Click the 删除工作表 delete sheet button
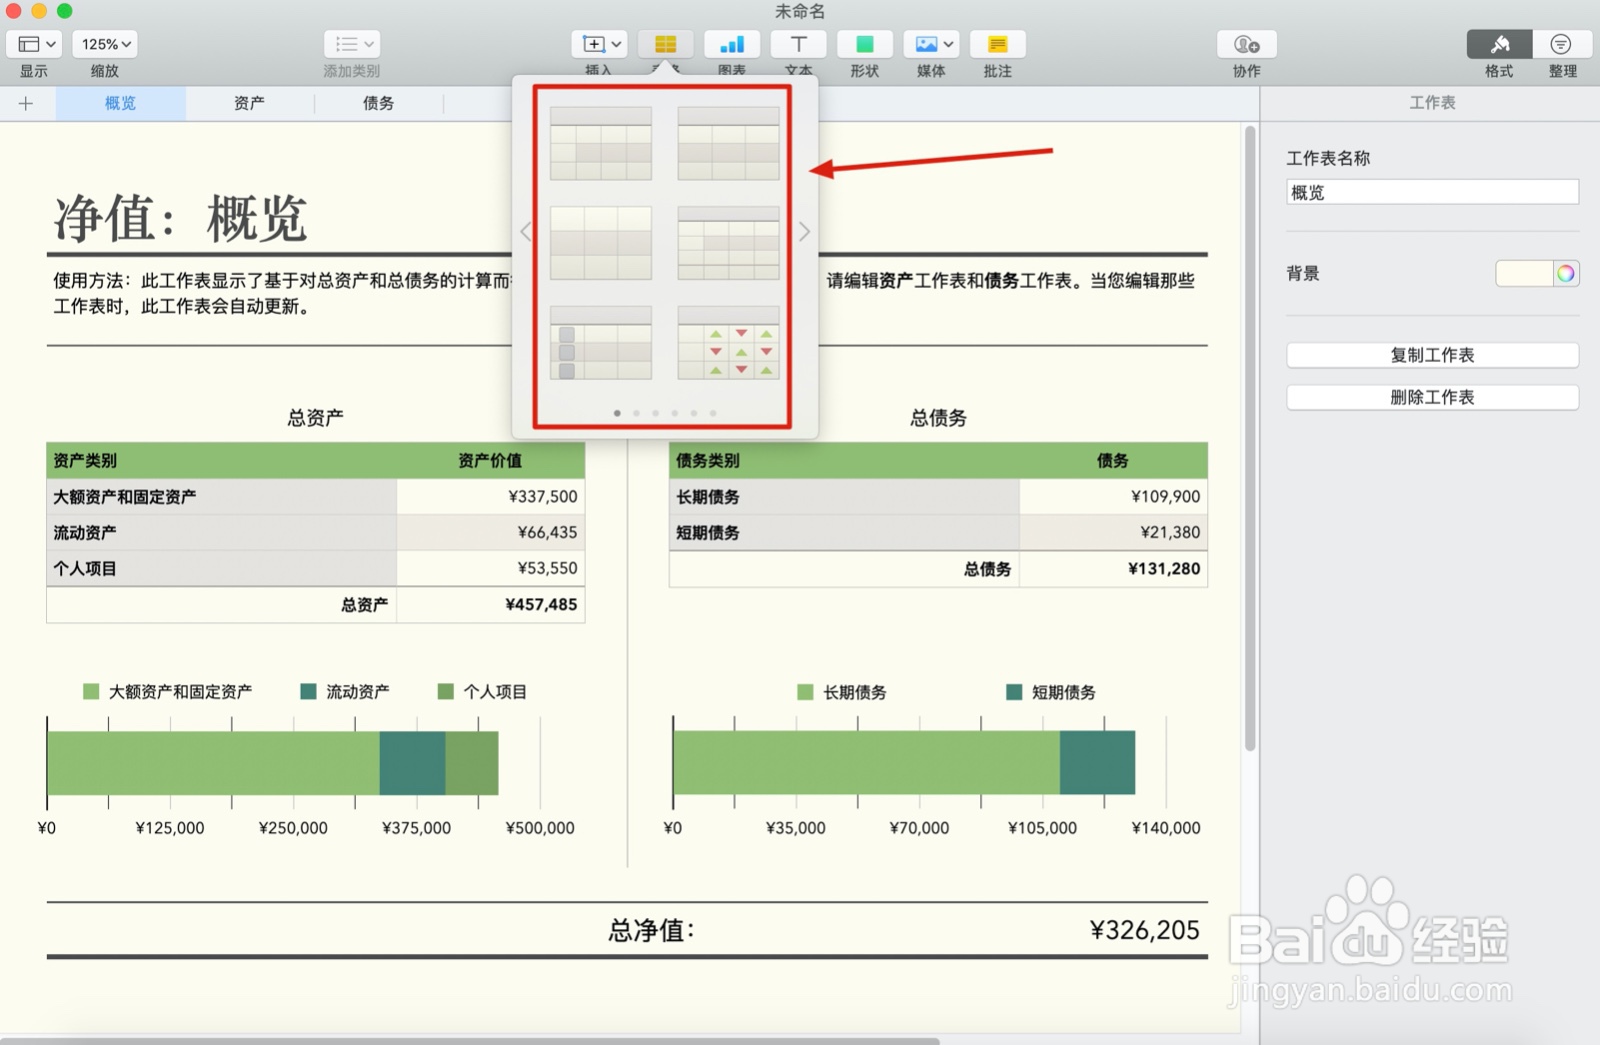1600x1045 pixels. 1432,396
